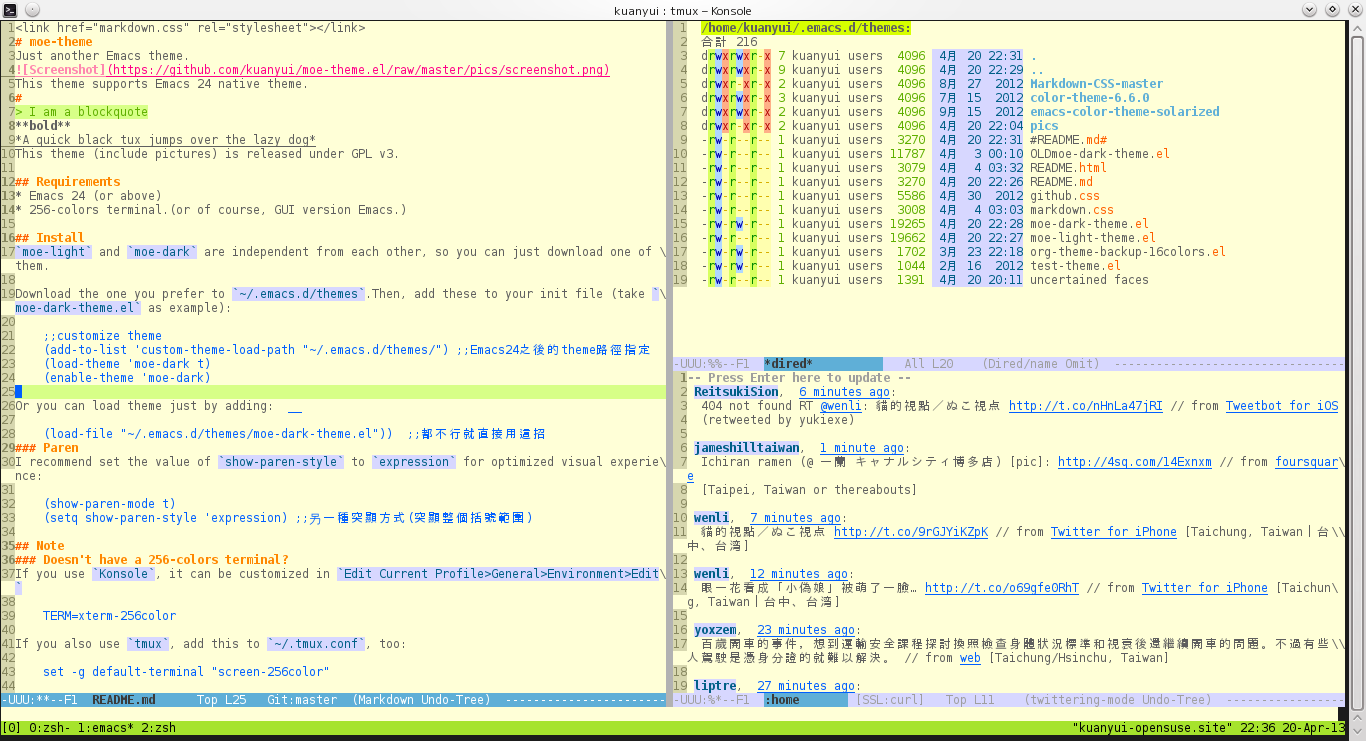The image size is (1366, 741).
Task: Open OLDmoe-dark-theme.el in dired
Action: point(1100,154)
